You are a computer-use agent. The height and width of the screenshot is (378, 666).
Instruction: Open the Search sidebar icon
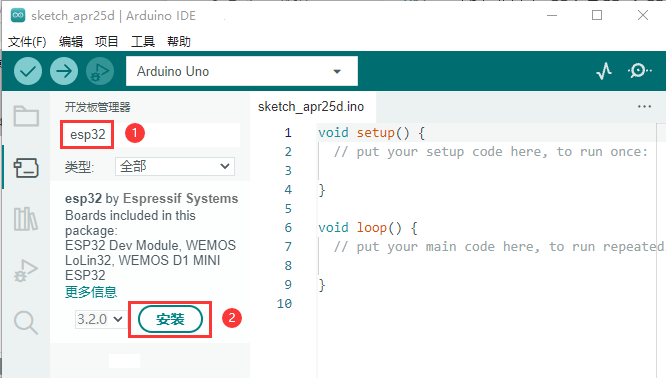click(x=26, y=323)
